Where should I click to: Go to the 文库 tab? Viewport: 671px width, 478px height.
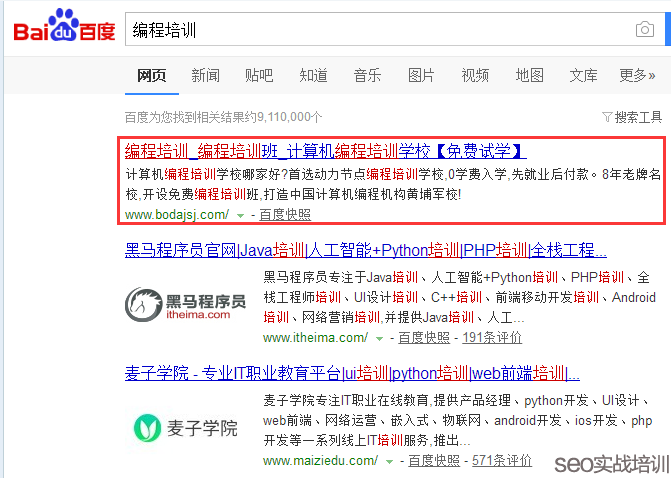(583, 75)
